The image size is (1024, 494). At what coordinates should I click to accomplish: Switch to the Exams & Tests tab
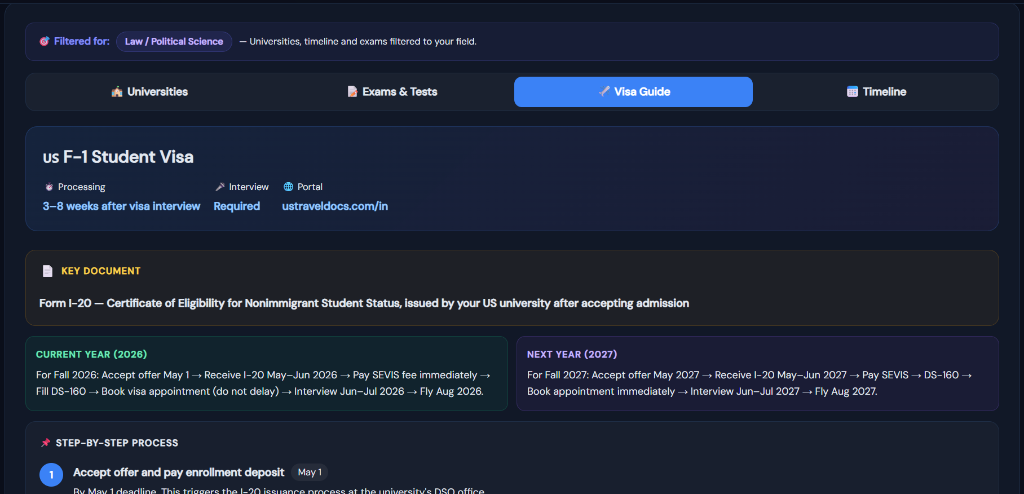click(x=392, y=92)
